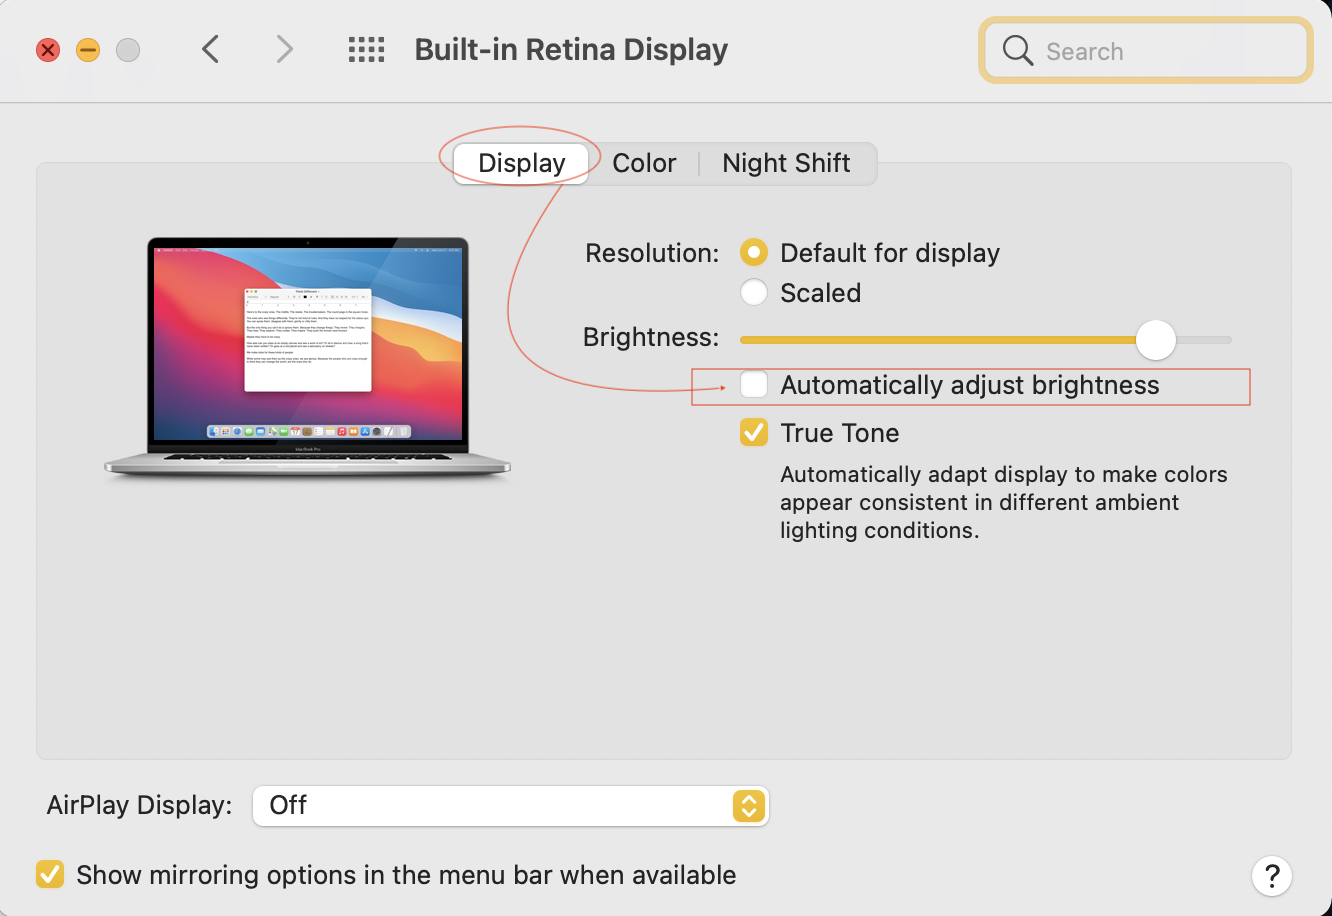The image size is (1332, 916).
Task: Open the Night Shift tab
Action: [786, 163]
